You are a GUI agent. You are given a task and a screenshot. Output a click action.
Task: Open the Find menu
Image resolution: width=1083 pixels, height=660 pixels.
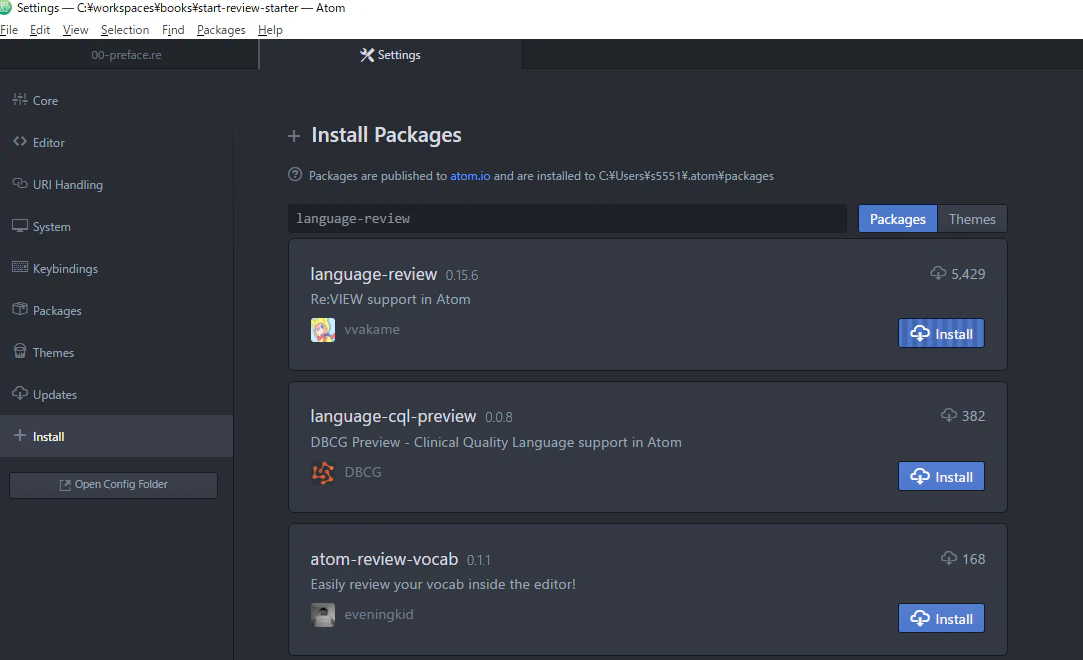click(173, 30)
